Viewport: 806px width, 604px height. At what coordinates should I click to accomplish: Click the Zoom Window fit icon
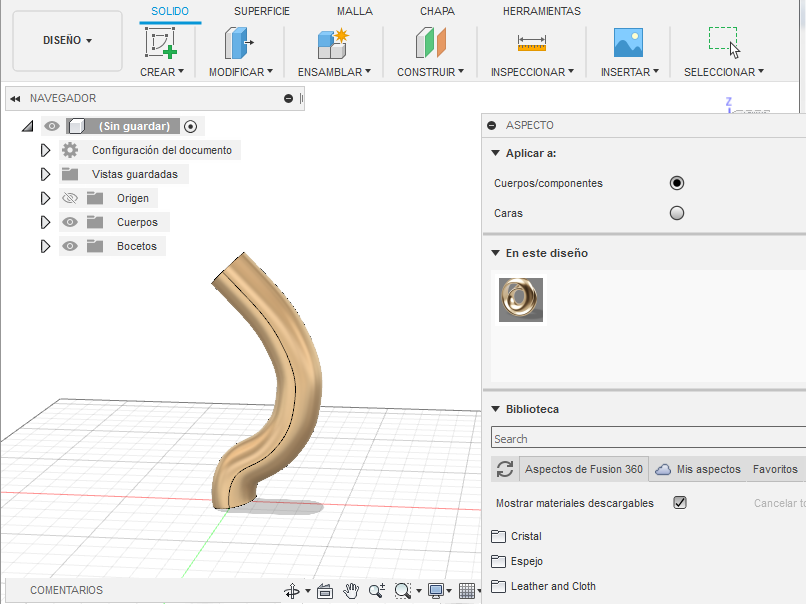[402, 591]
